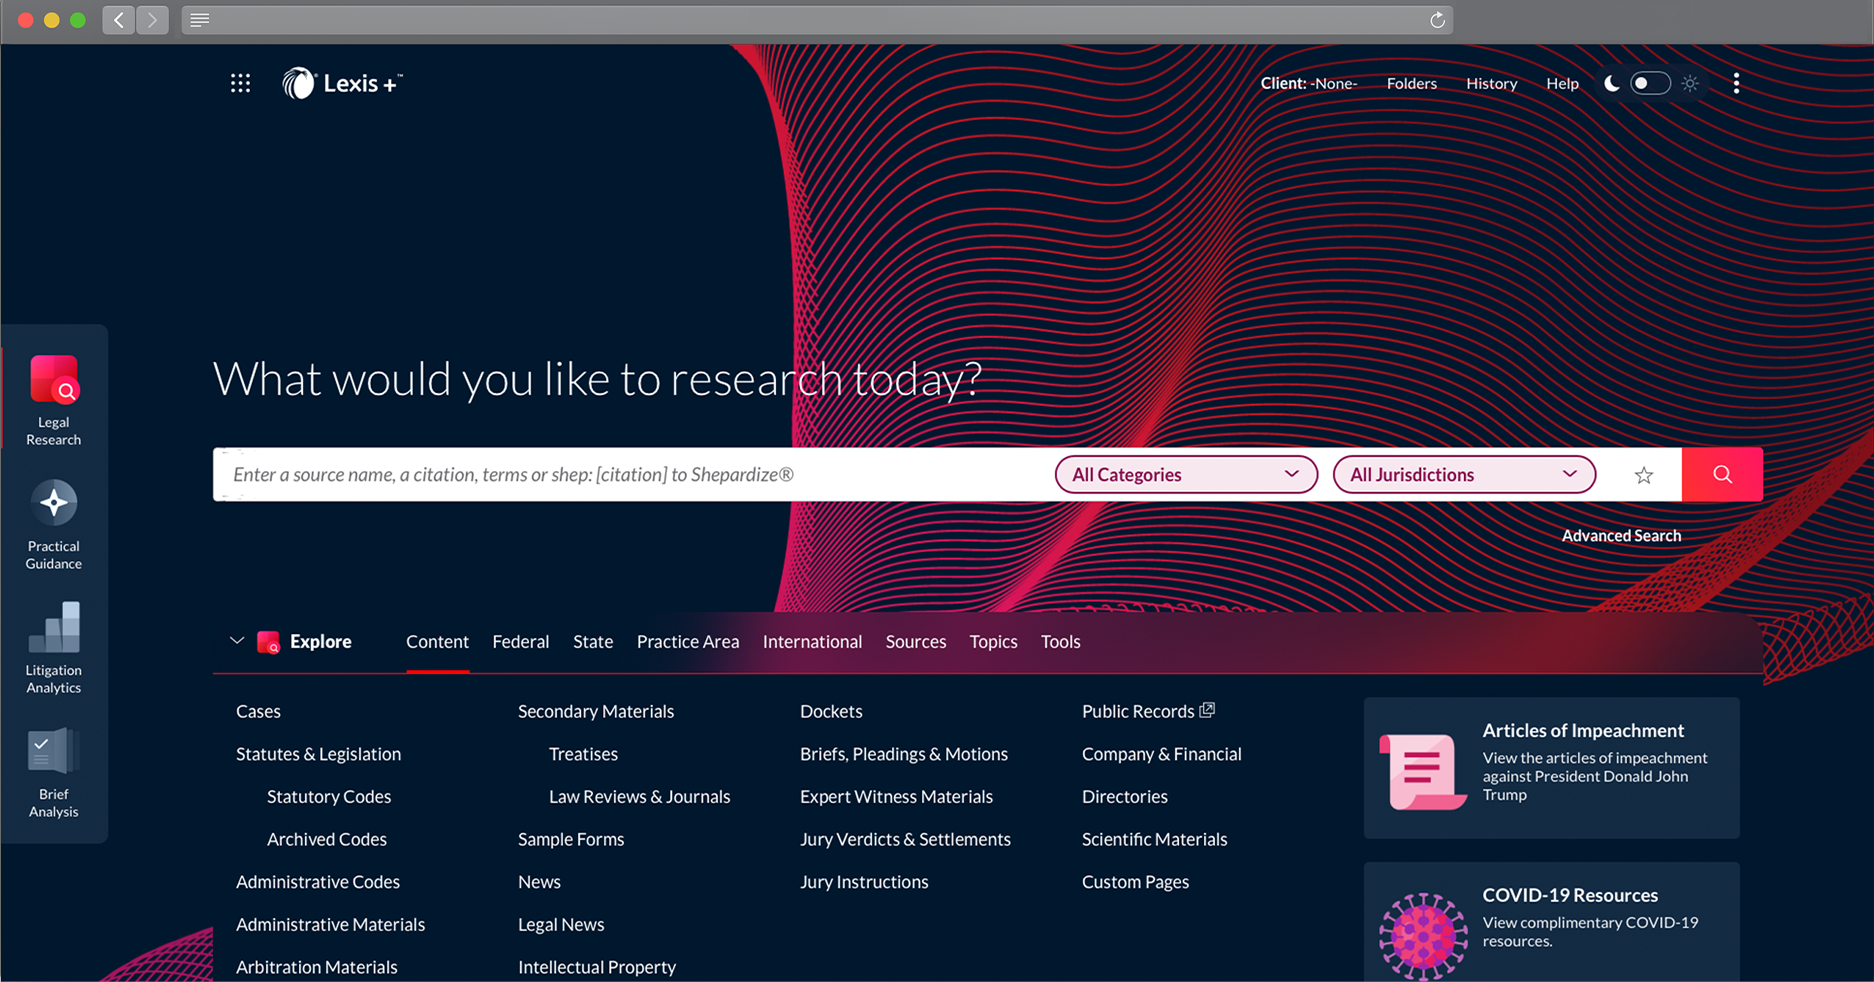The image size is (1874, 982).
Task: Open Jury Instructions link
Action: tap(864, 882)
